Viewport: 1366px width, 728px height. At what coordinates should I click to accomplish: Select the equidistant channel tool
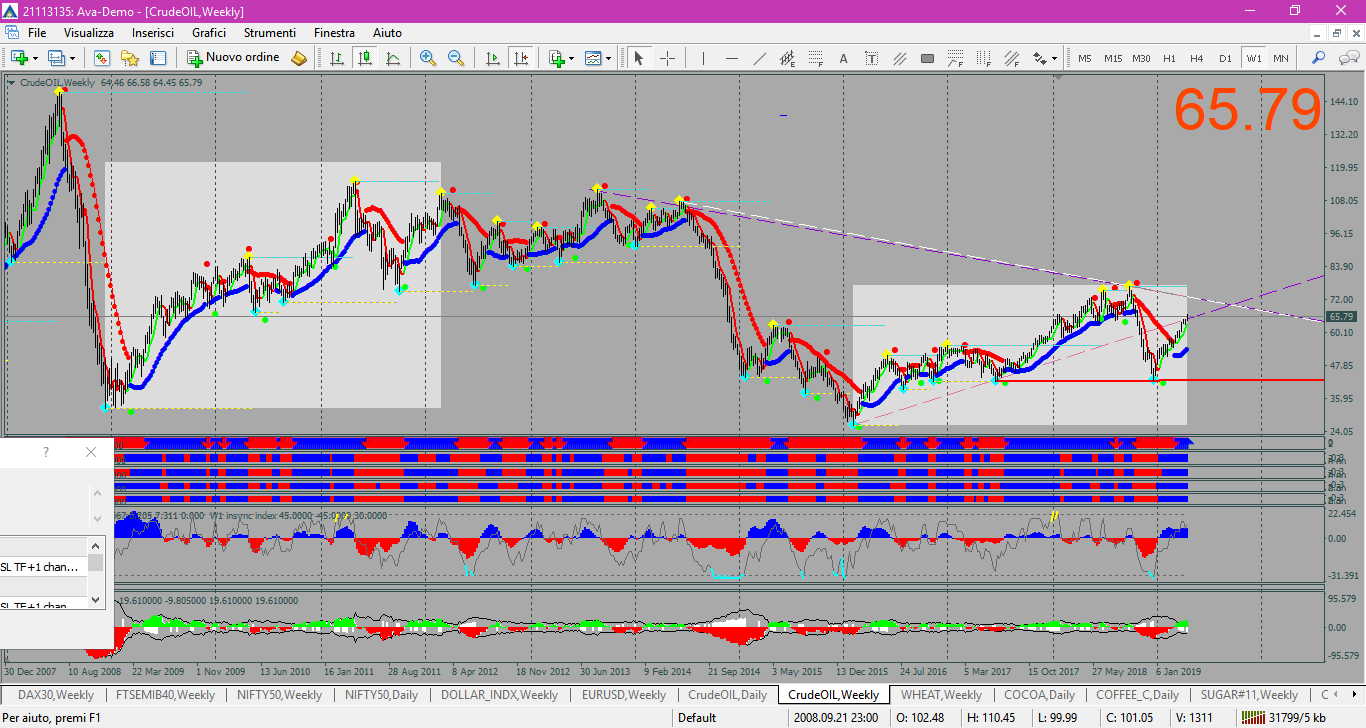tap(788, 58)
